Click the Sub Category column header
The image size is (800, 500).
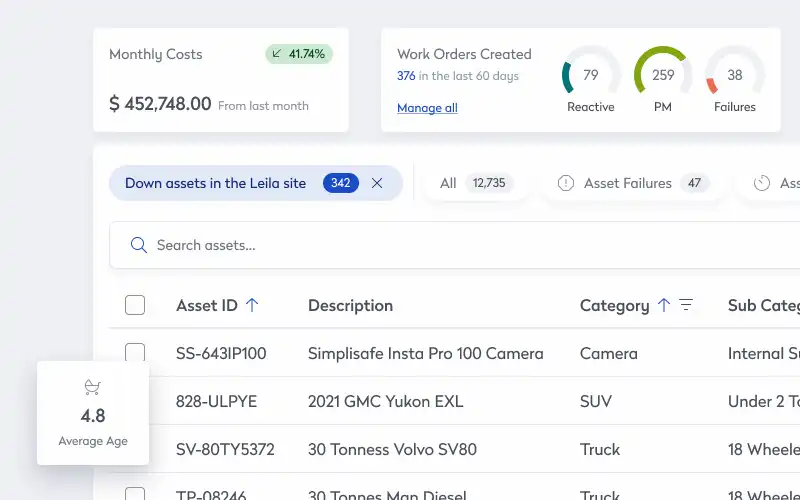tap(764, 306)
